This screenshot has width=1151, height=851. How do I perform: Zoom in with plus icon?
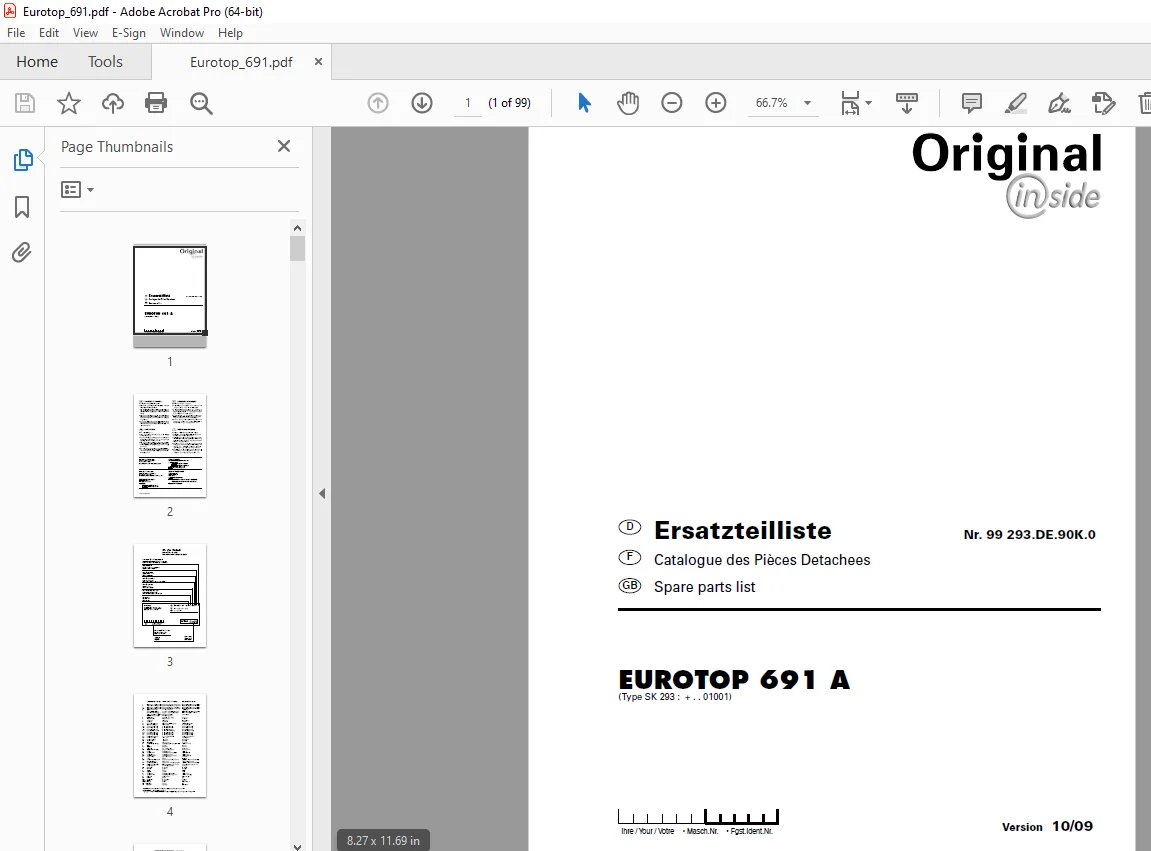point(716,103)
